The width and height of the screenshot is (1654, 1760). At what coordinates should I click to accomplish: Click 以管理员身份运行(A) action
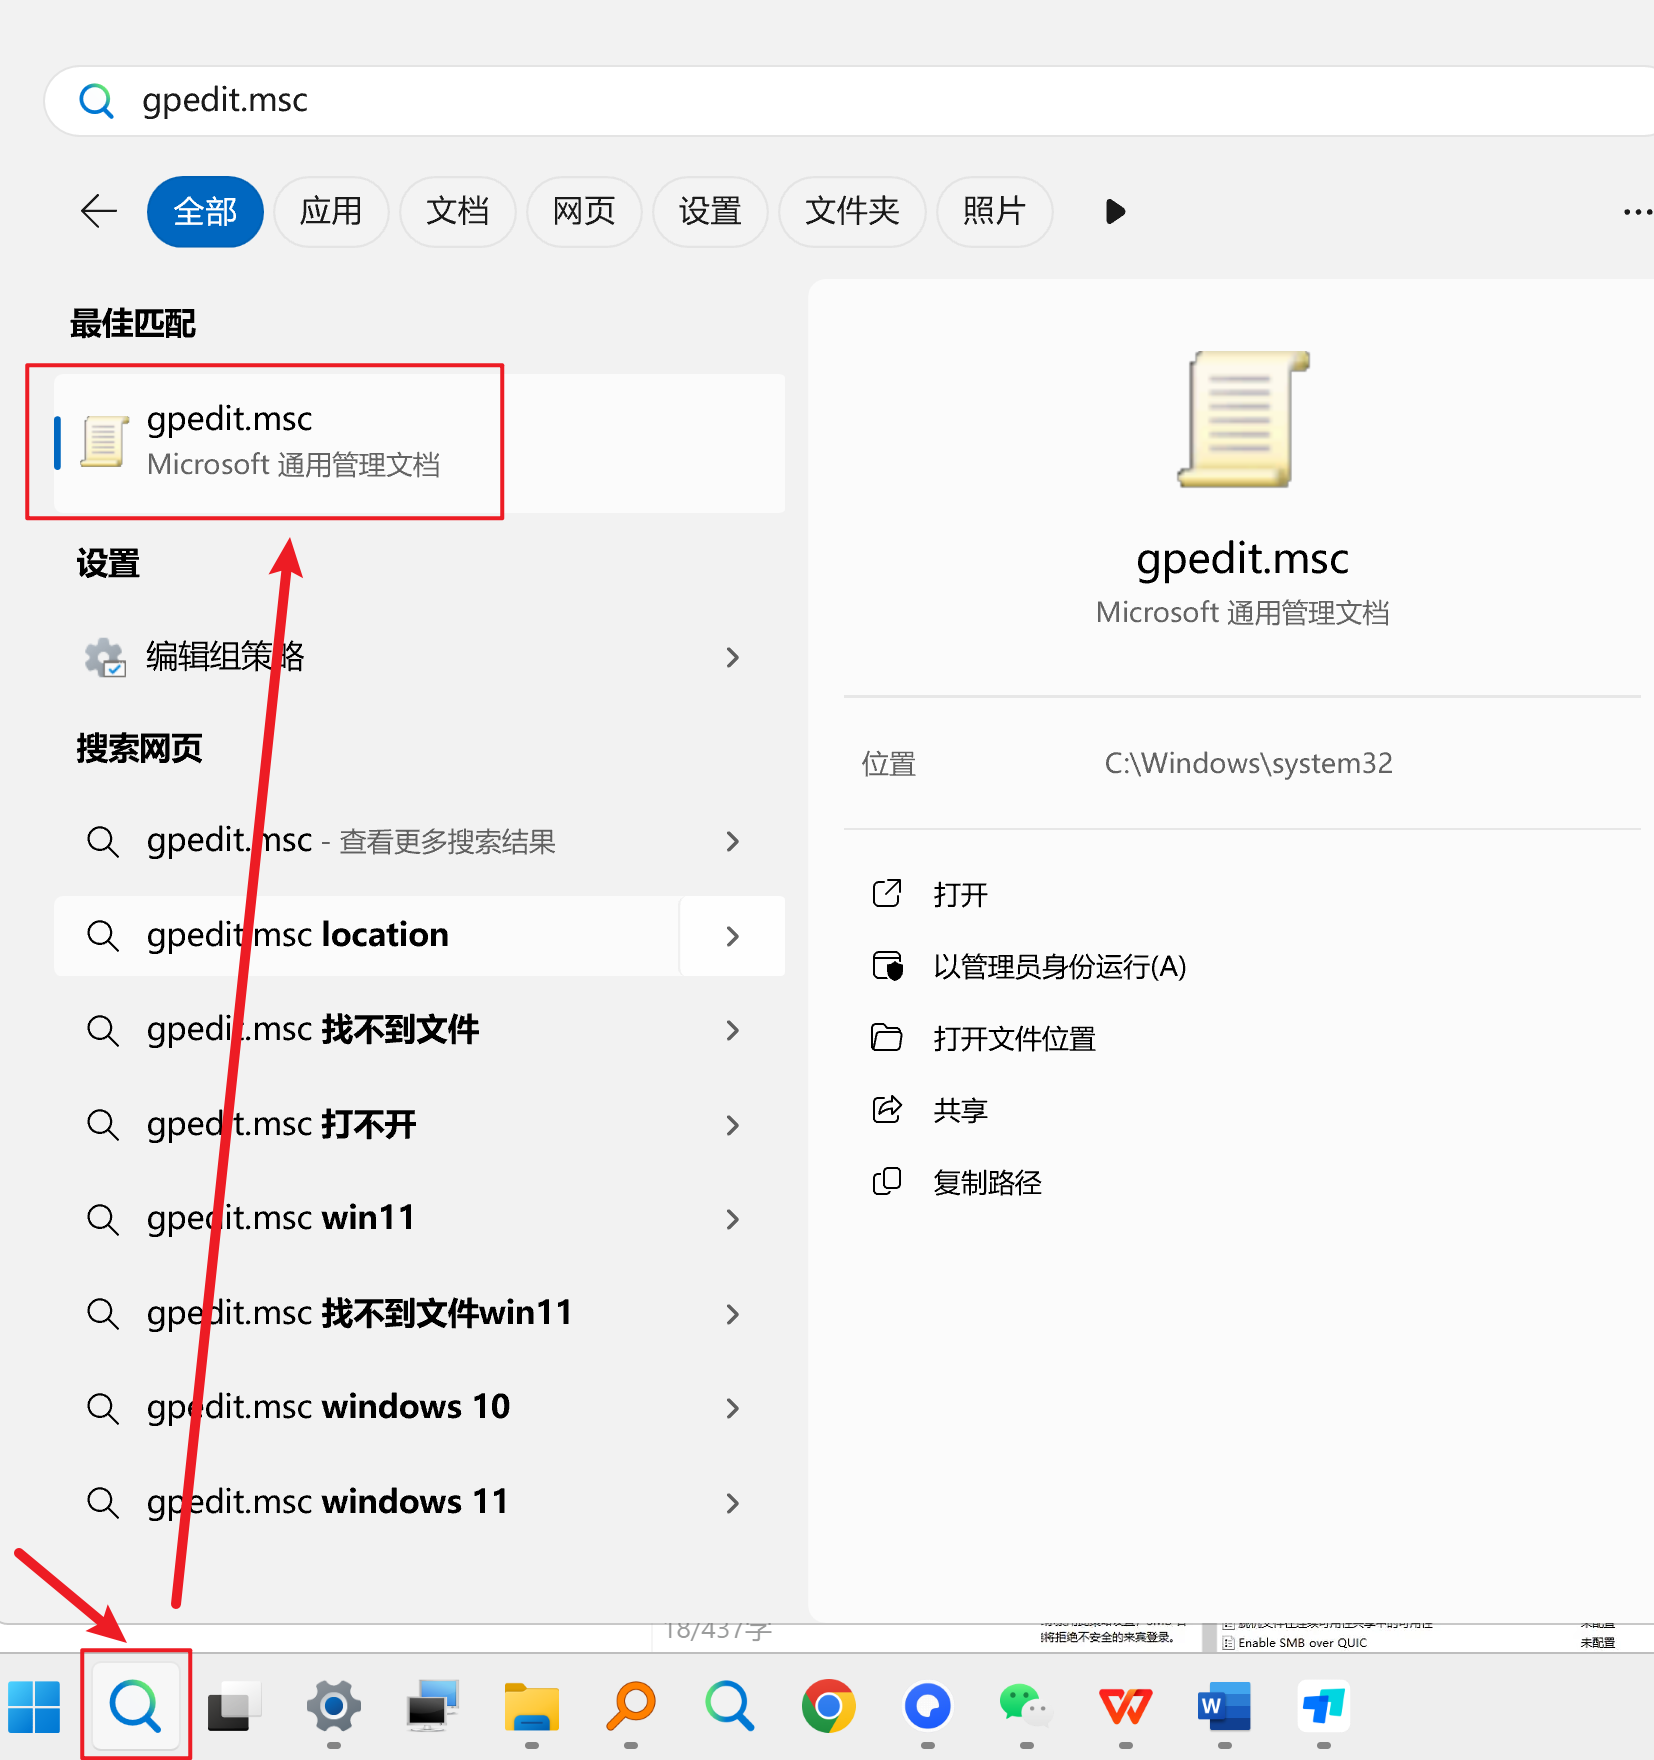(x=1059, y=967)
